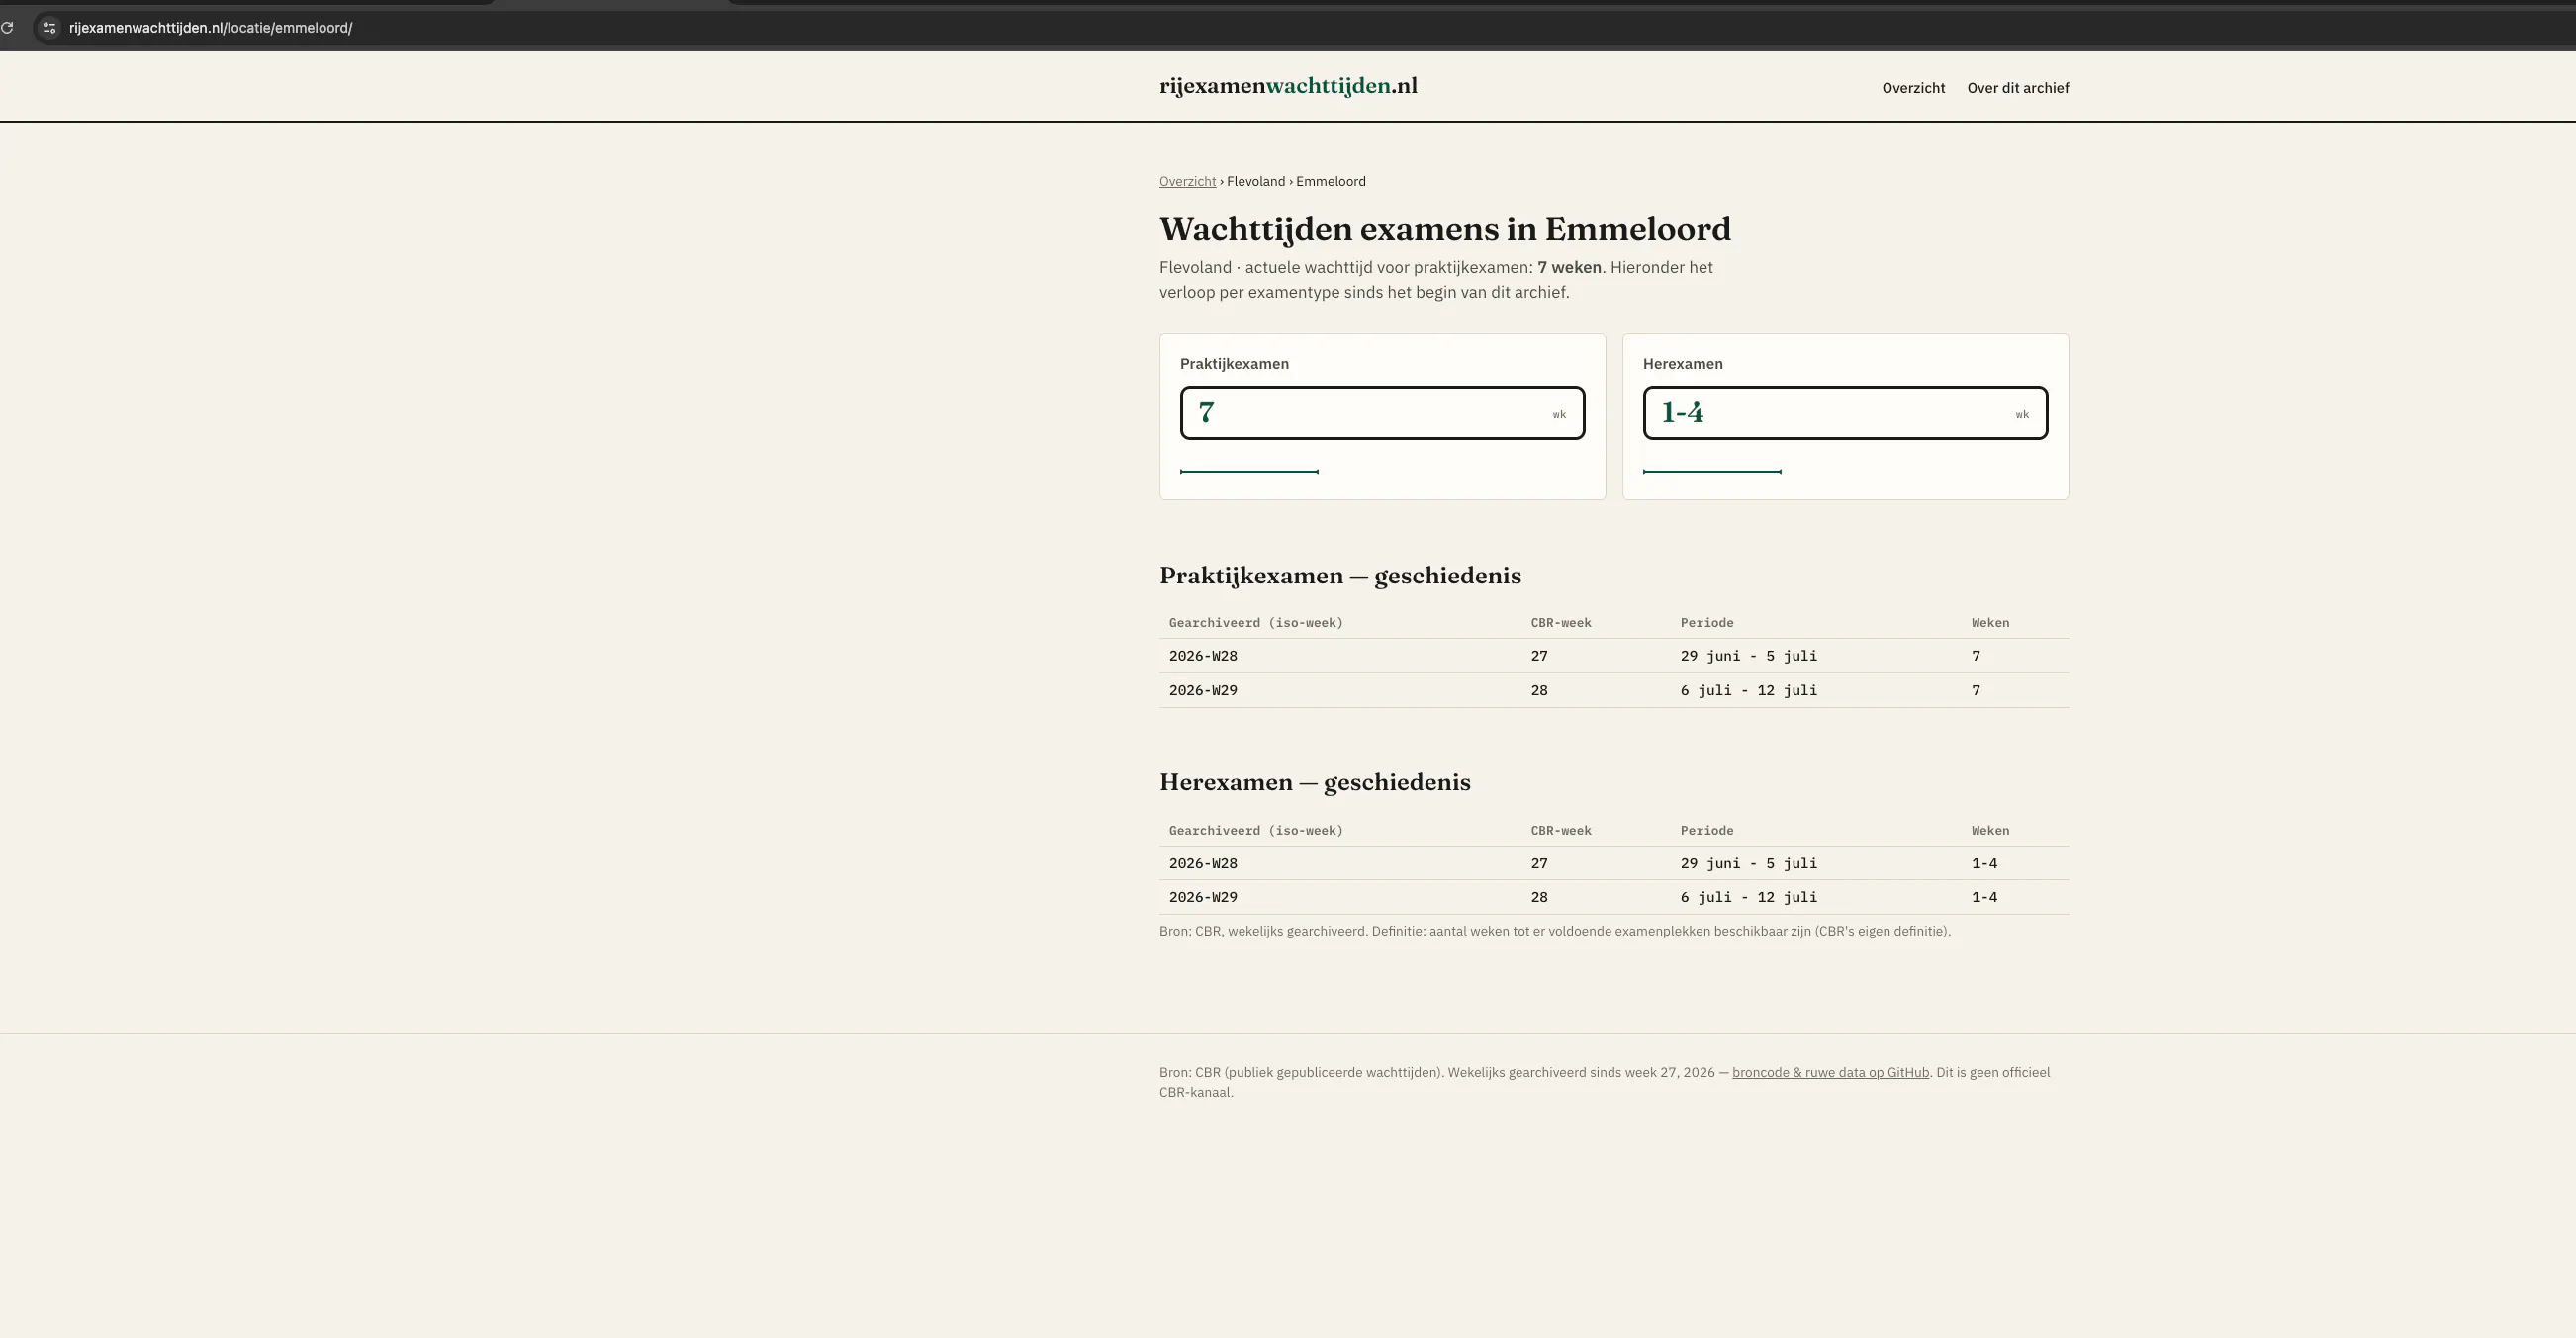Select 2026-W29 row in Herexamen table
Image resolution: width=2576 pixels, height=1338 pixels.
click(x=1614, y=897)
